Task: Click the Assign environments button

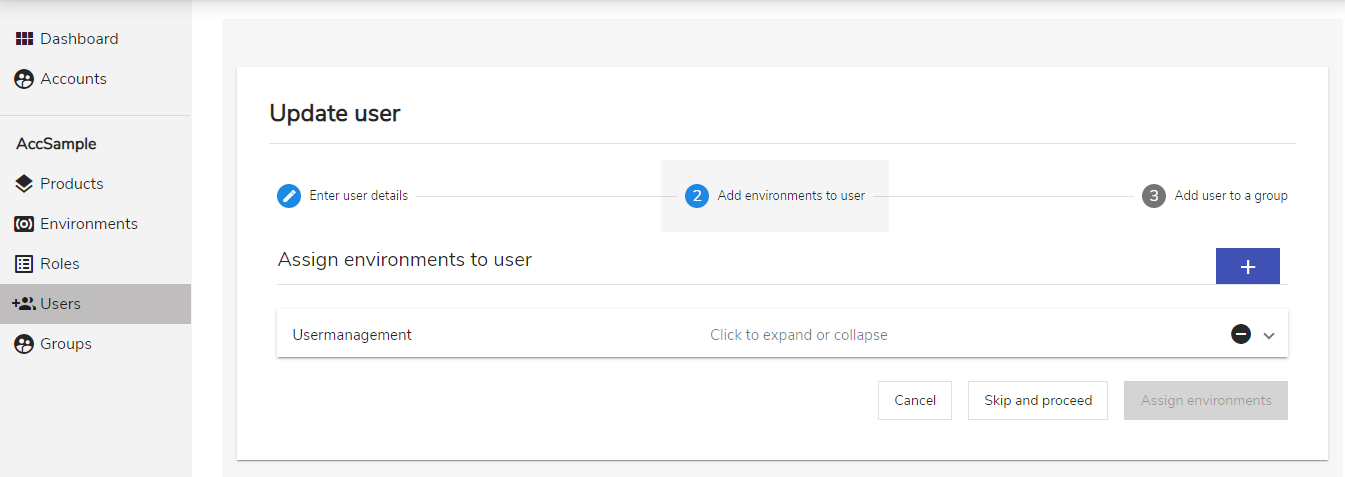Action: point(1206,400)
